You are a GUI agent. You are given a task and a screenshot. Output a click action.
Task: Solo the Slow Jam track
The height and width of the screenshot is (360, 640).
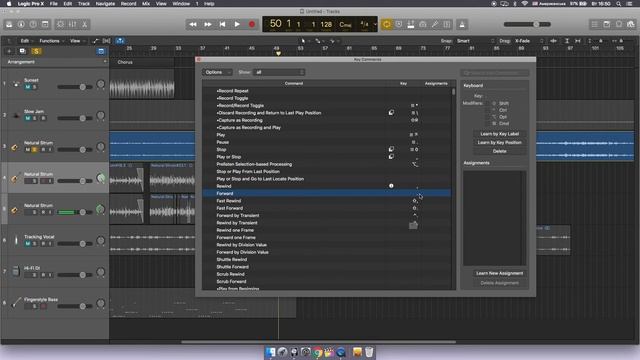pos(35,118)
